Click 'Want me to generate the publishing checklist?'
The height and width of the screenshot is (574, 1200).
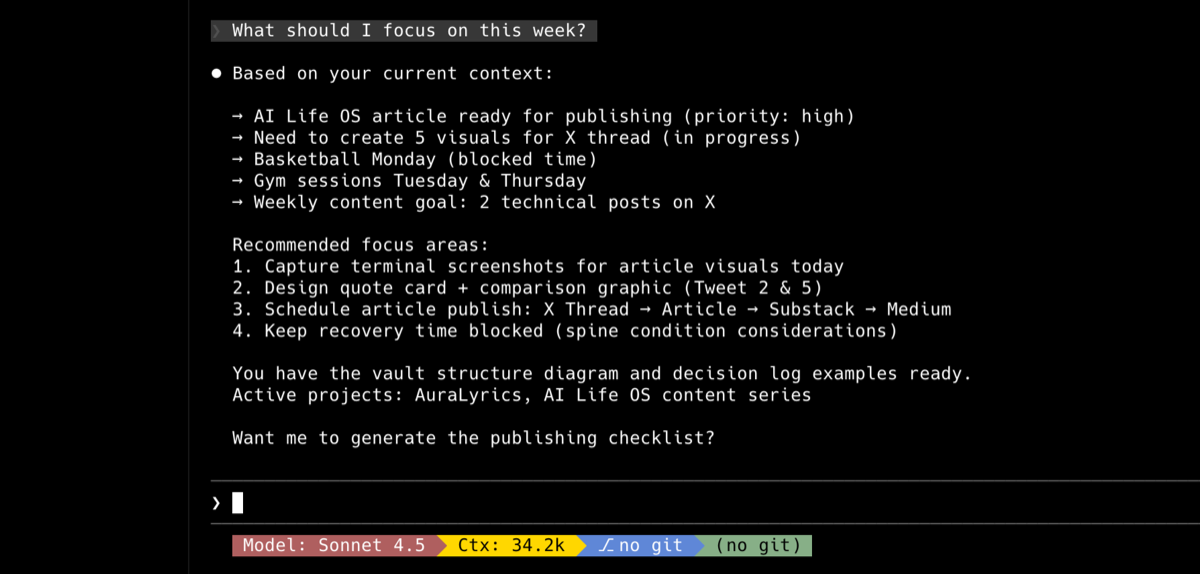(473, 438)
